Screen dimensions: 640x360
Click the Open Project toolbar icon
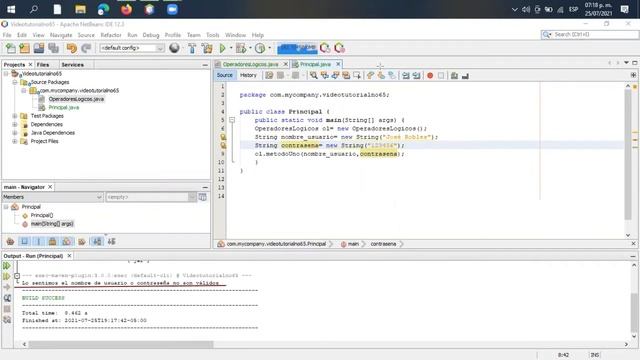[39, 48]
